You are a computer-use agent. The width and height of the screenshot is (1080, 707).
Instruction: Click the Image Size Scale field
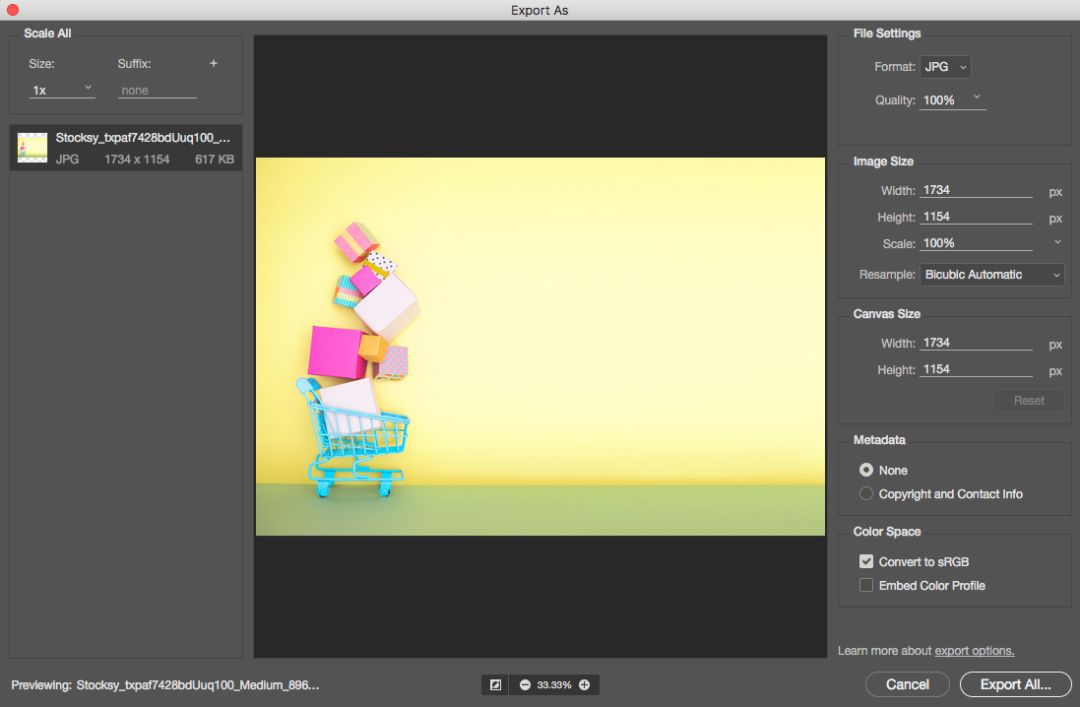(976, 243)
